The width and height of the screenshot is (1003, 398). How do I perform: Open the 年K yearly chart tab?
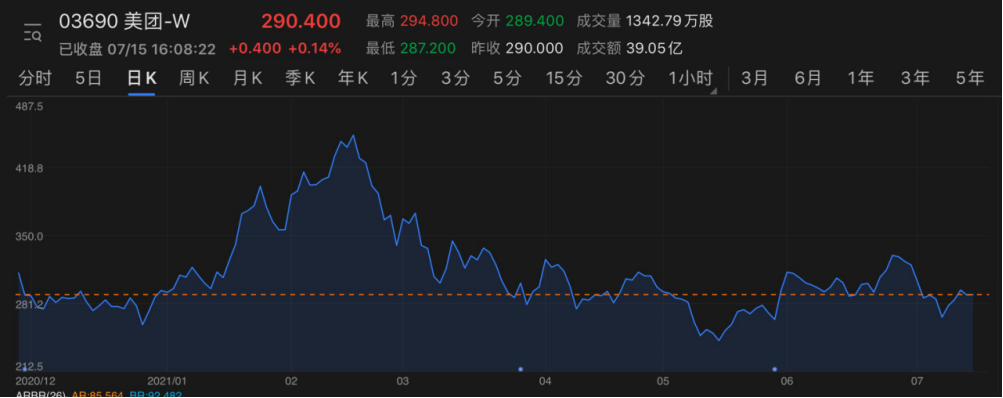click(353, 79)
